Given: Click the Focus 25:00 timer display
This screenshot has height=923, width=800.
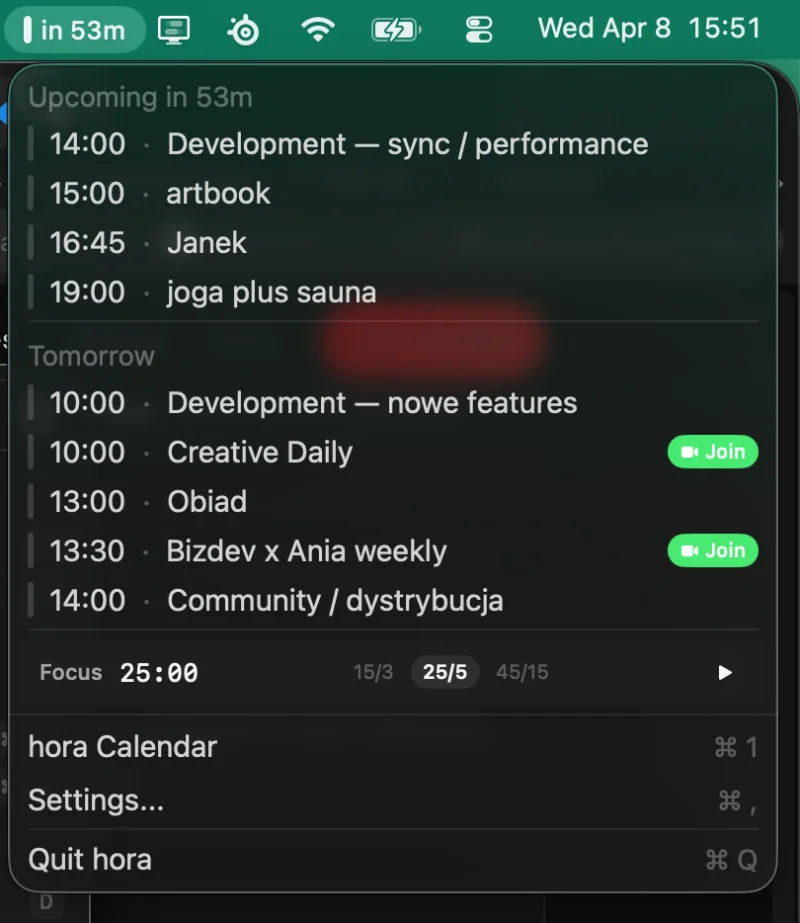Looking at the screenshot, I should 157,672.
